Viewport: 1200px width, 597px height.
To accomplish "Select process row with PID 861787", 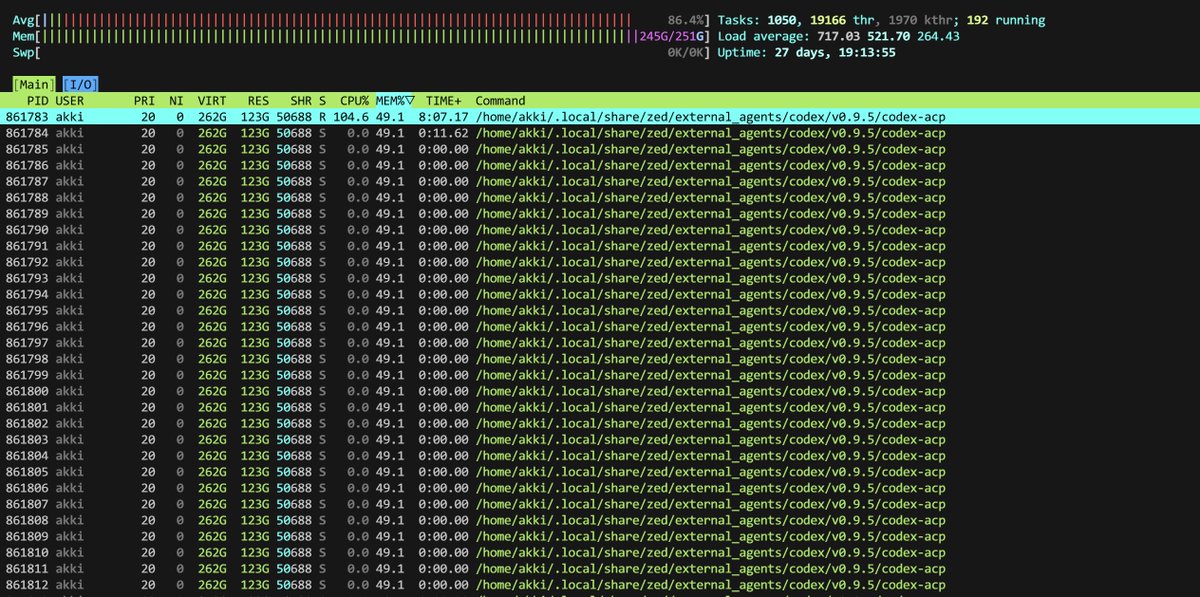I will click(600, 181).
